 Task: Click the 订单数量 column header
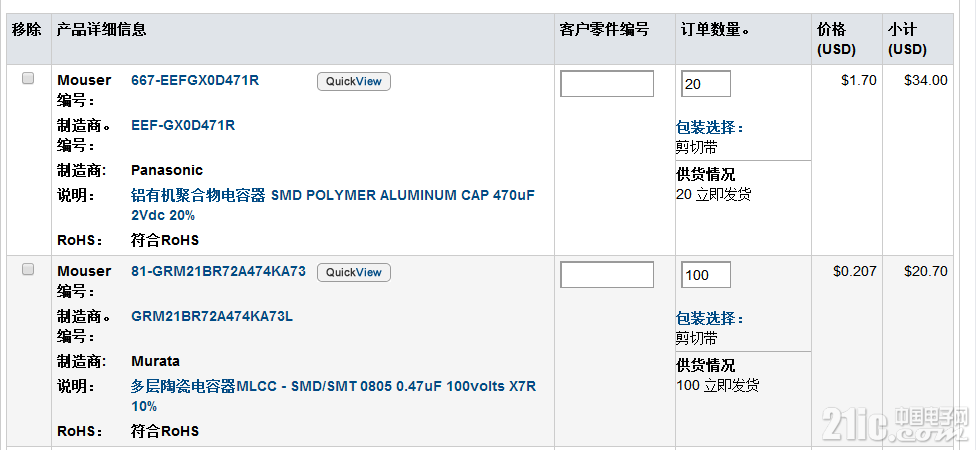(x=714, y=29)
